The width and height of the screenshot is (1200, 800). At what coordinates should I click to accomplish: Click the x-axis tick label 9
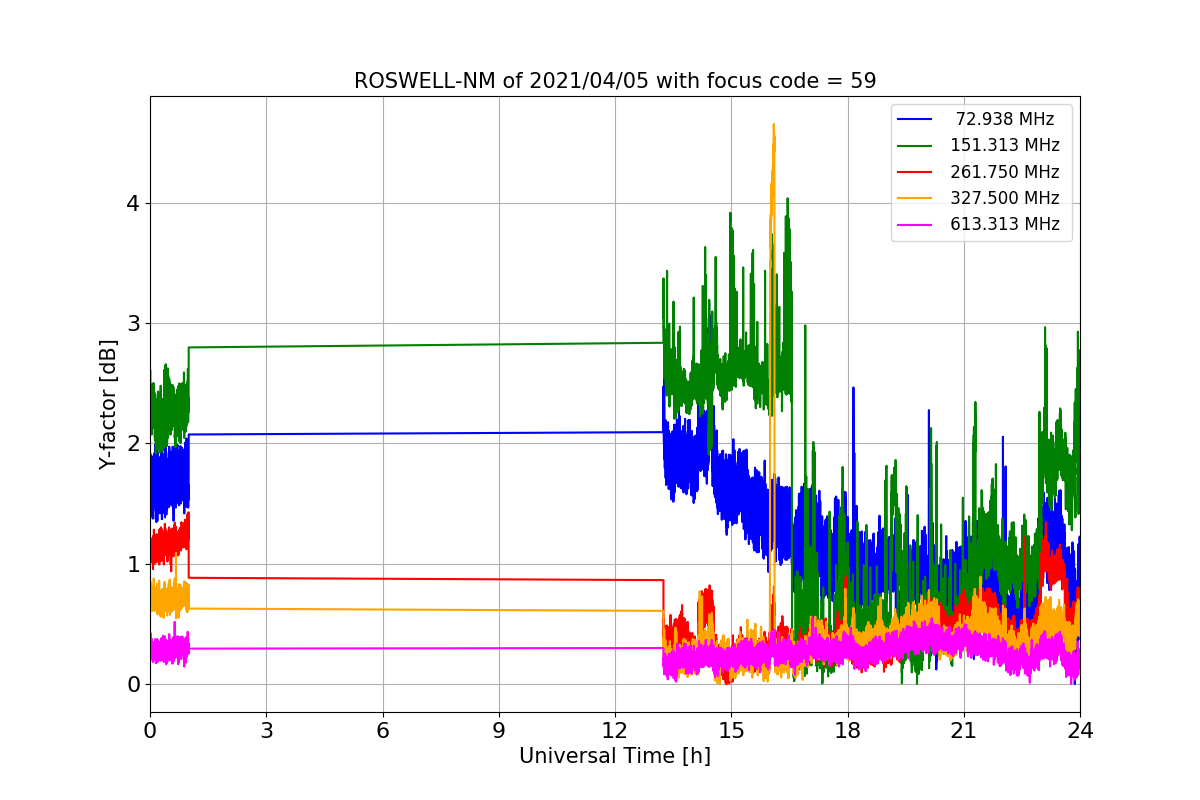click(499, 730)
